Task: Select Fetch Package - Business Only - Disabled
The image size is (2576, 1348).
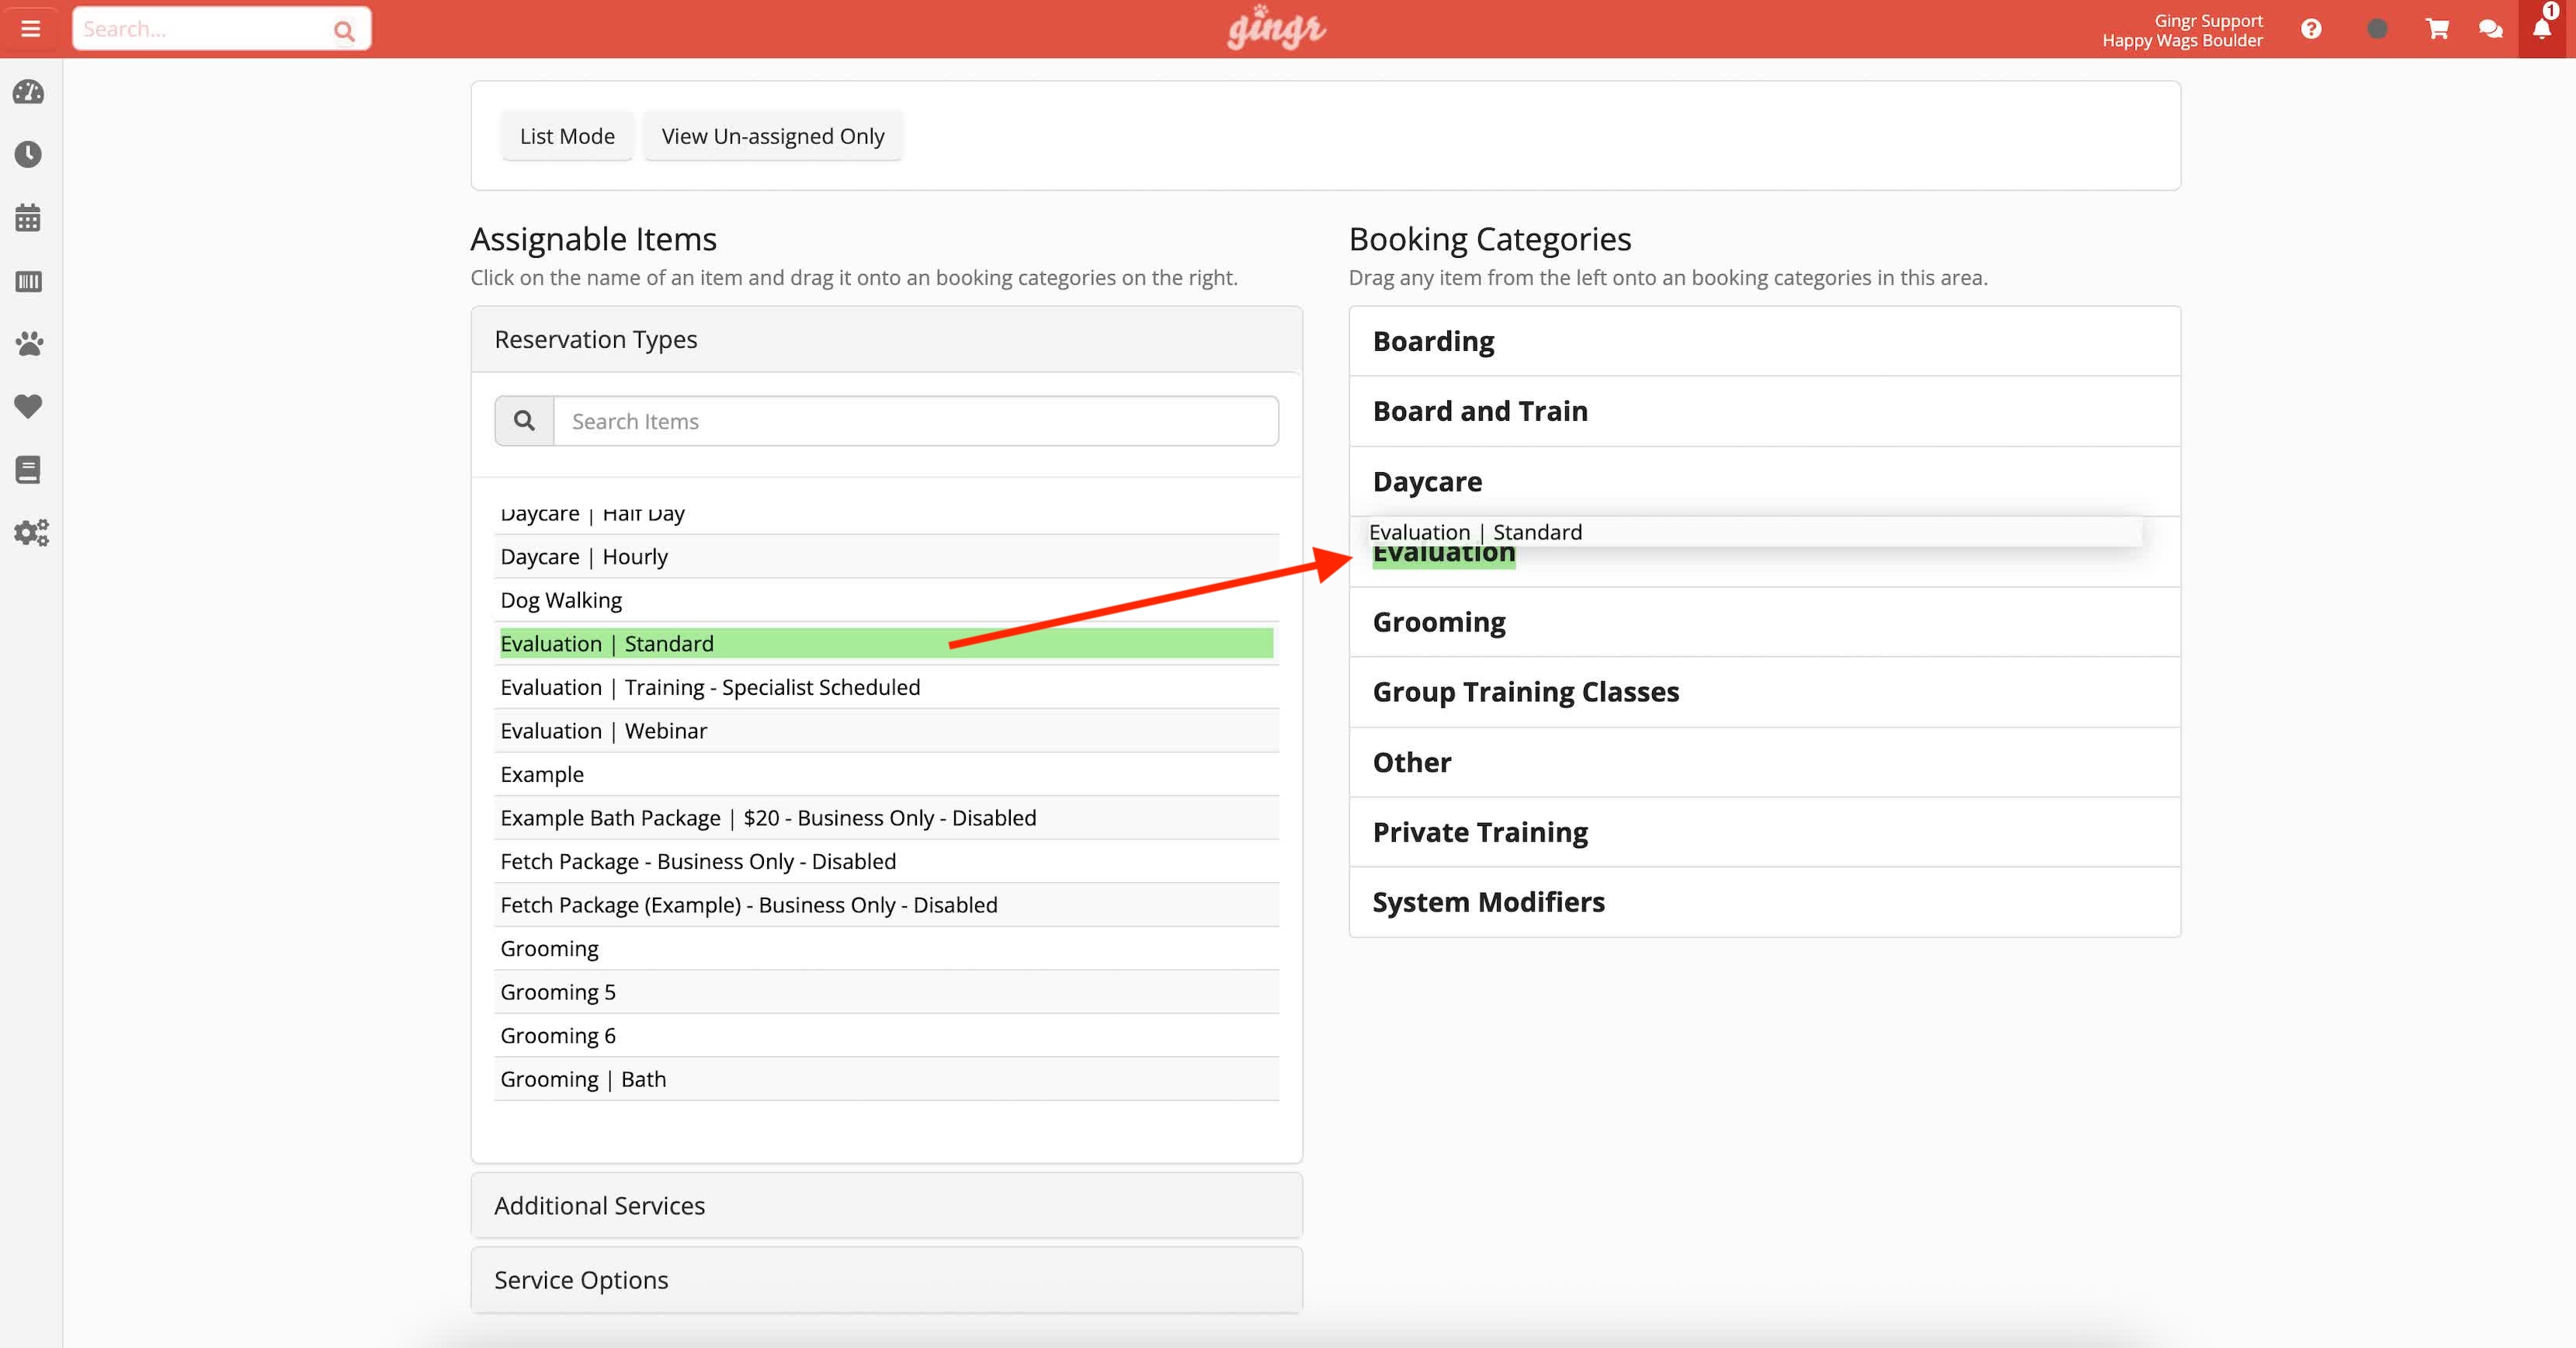Action: point(886,861)
